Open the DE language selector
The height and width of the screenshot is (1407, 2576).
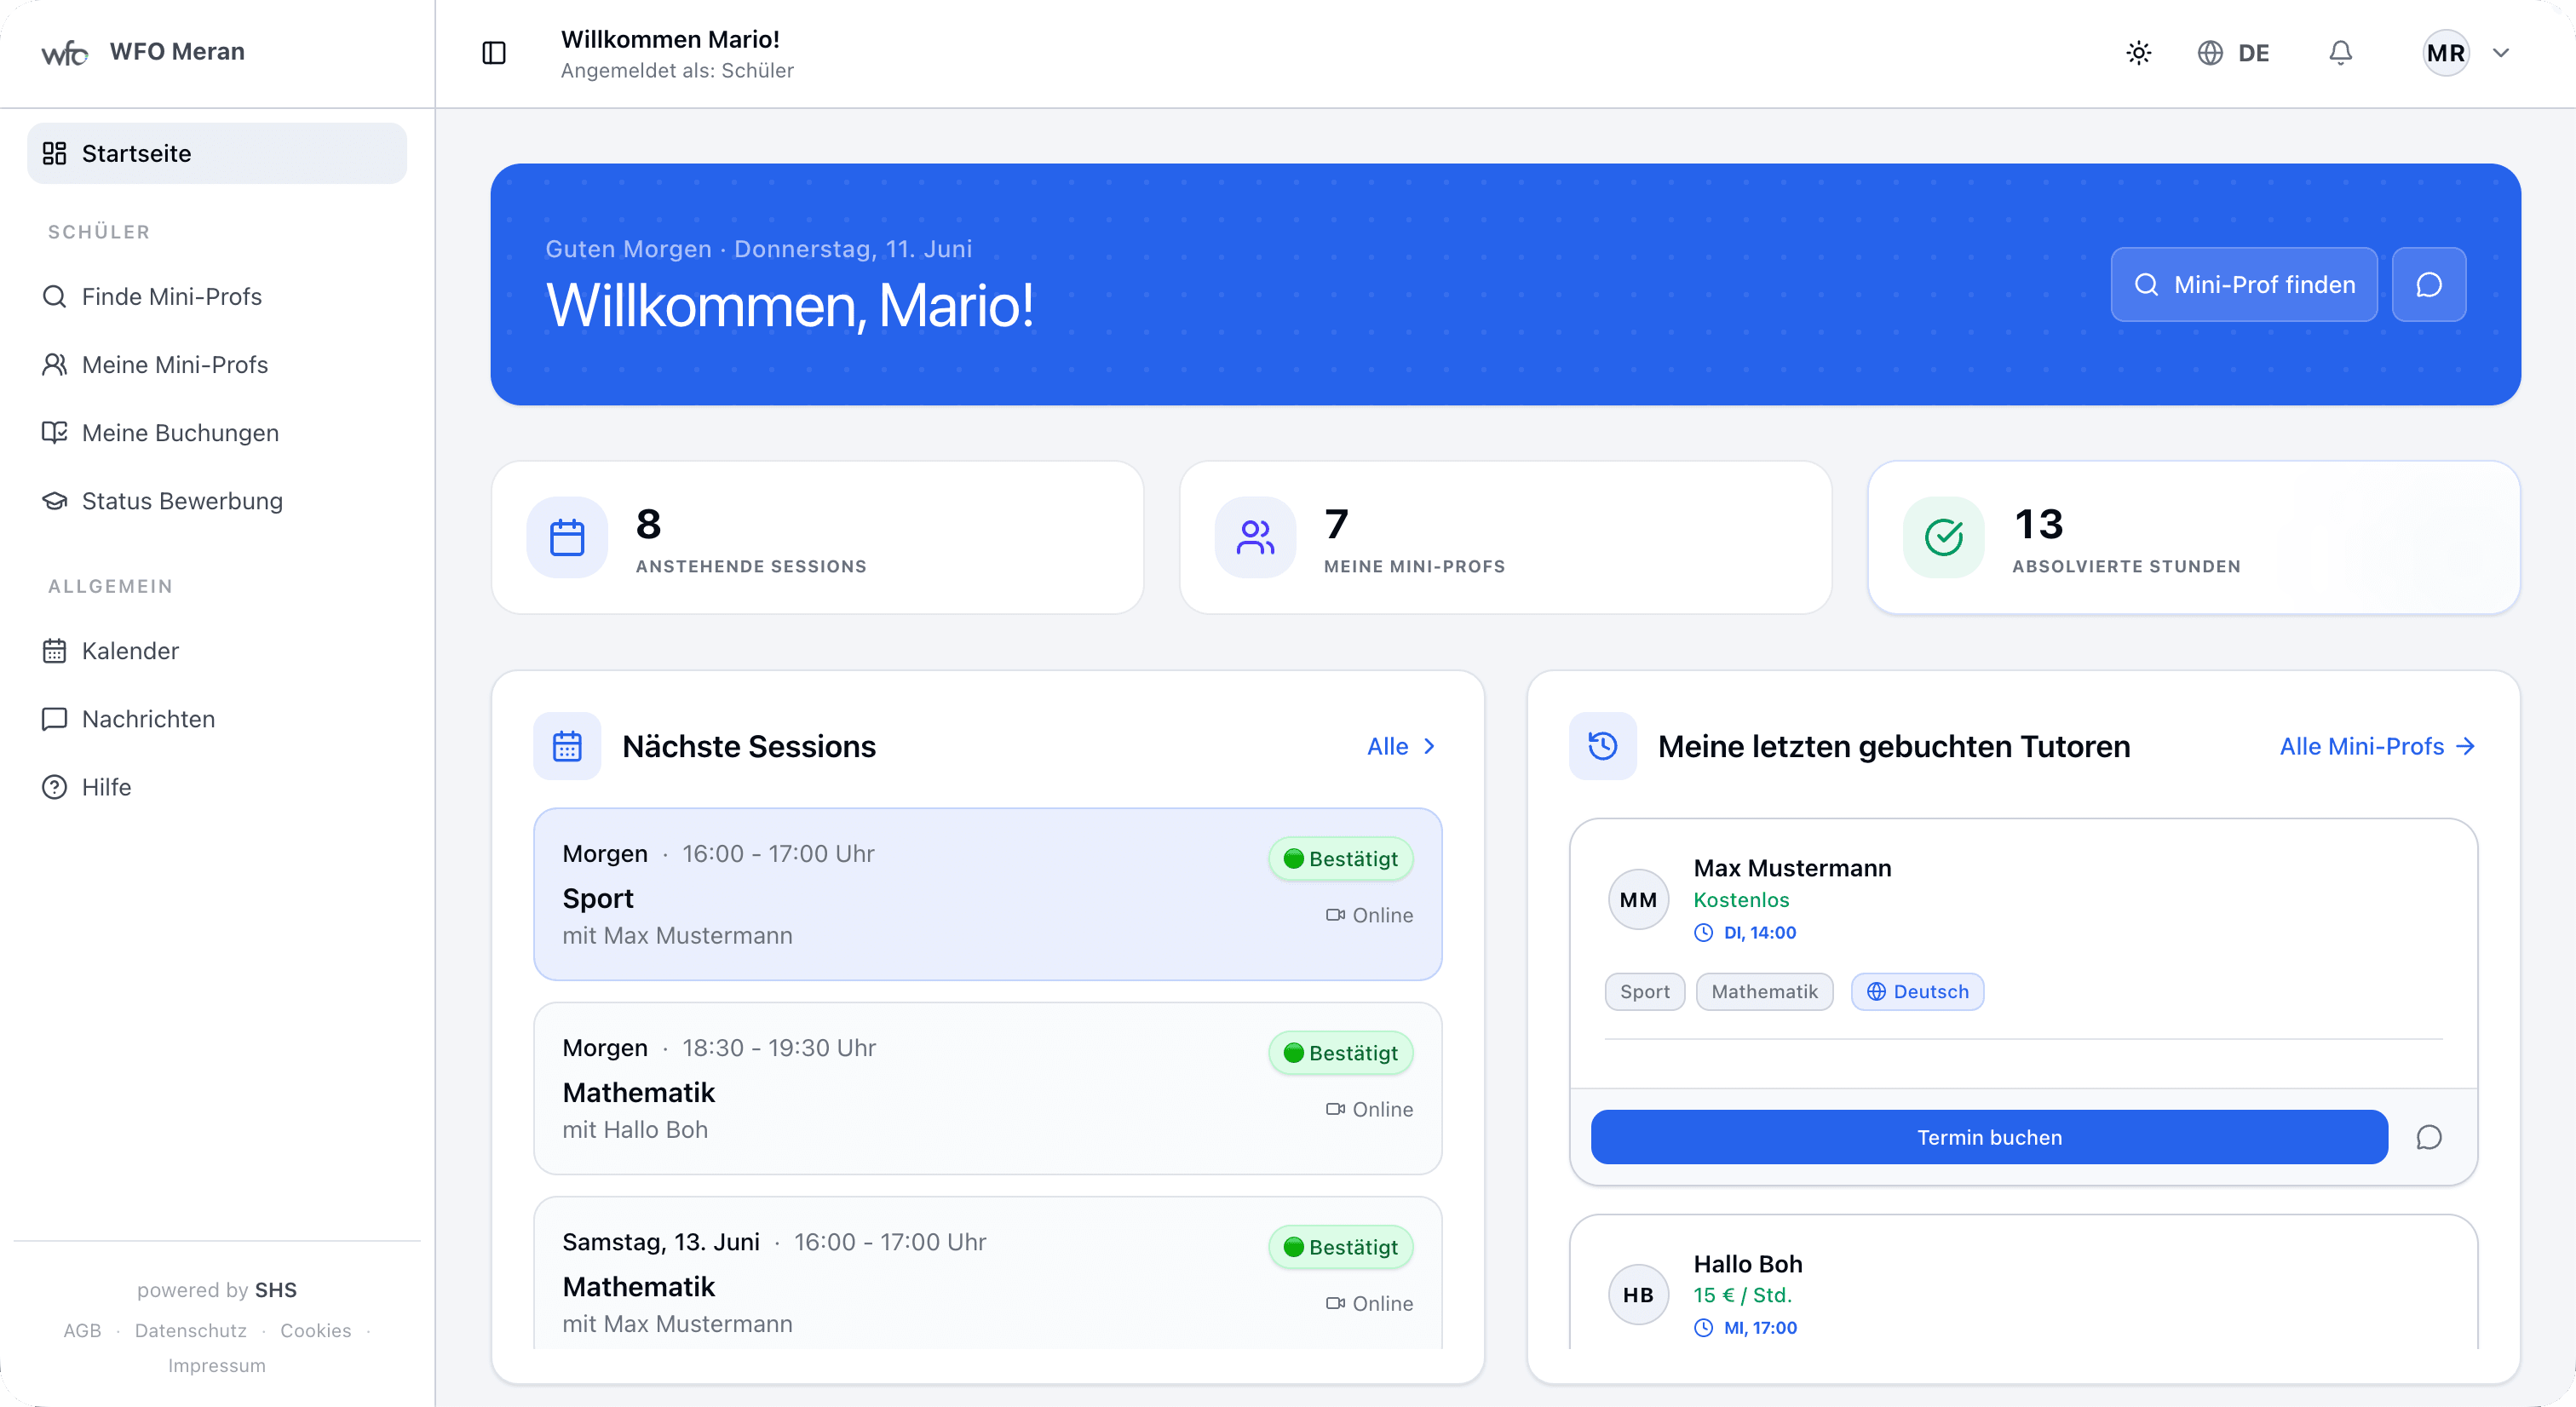pos(2233,53)
